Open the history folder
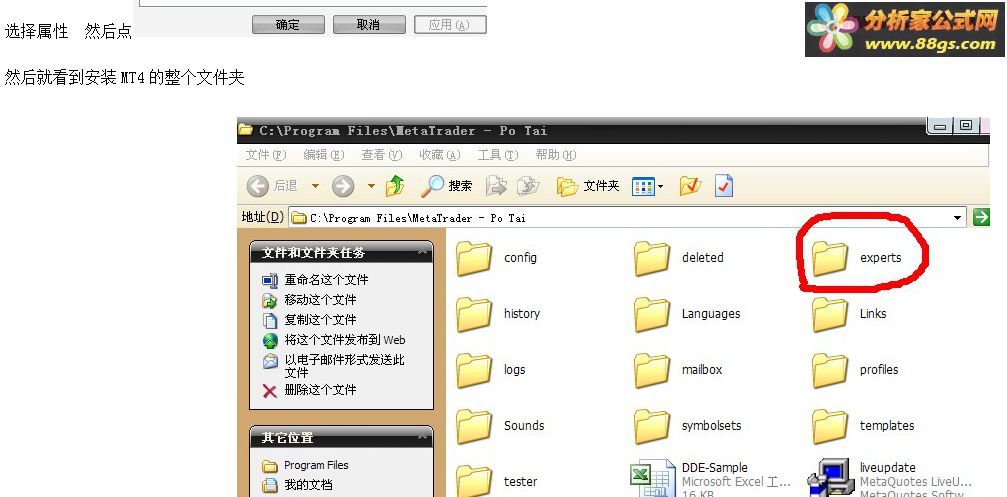The image size is (1007, 497). coord(498,314)
